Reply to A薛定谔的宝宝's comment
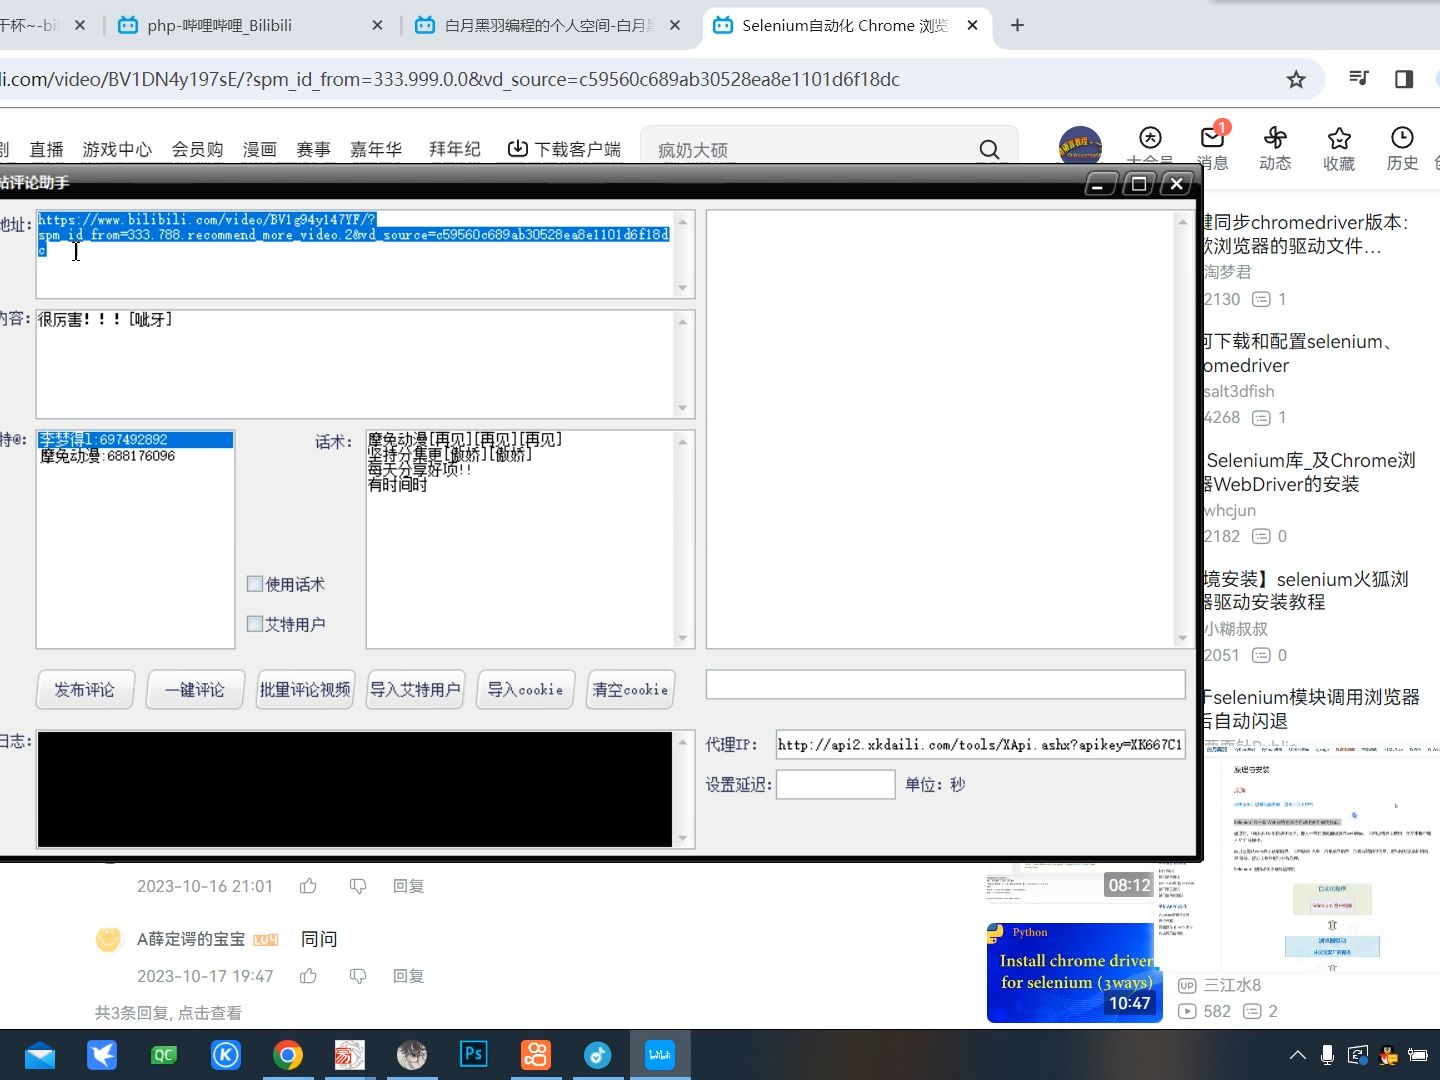 (x=408, y=976)
